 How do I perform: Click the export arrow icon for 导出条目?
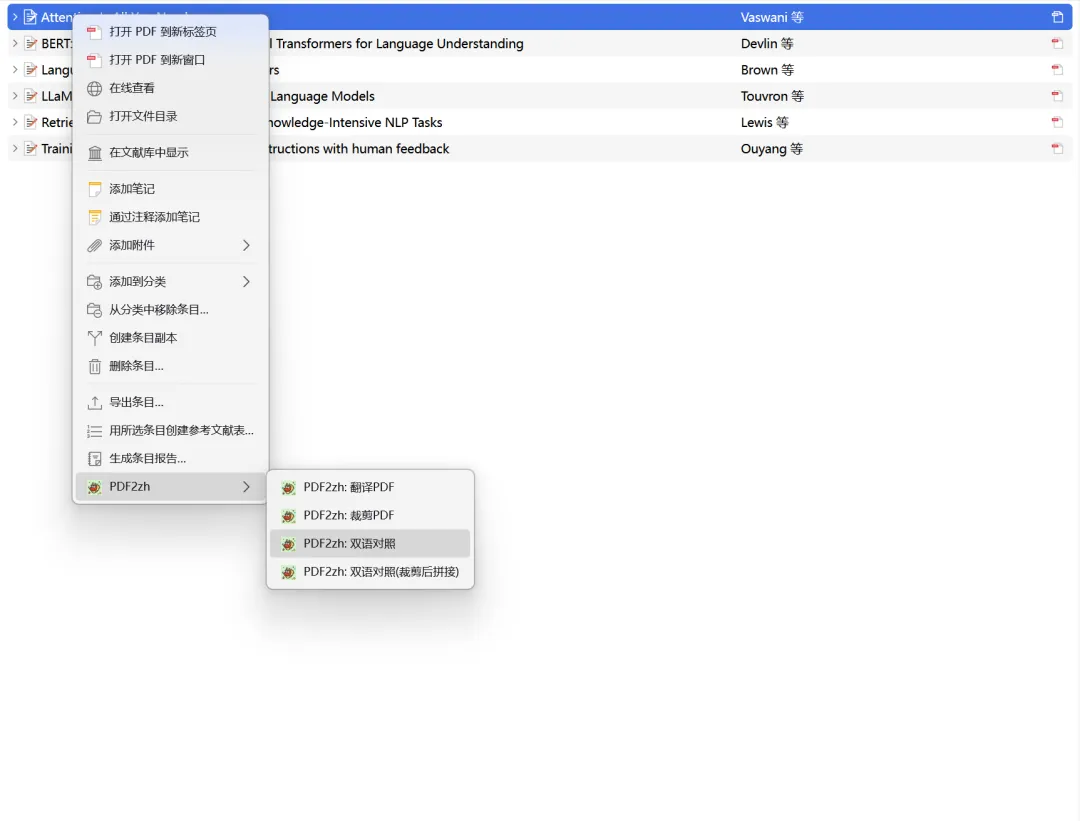(x=94, y=403)
